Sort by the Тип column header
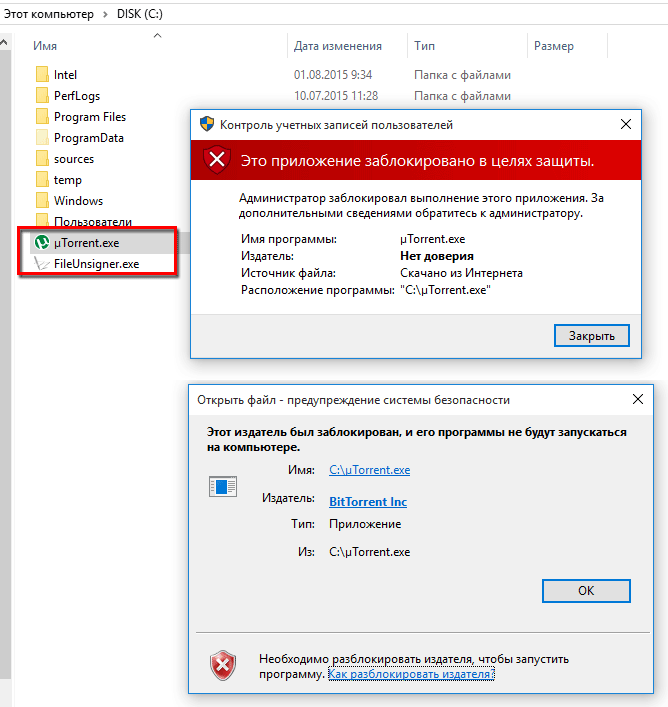The image size is (668, 707). 425,46
